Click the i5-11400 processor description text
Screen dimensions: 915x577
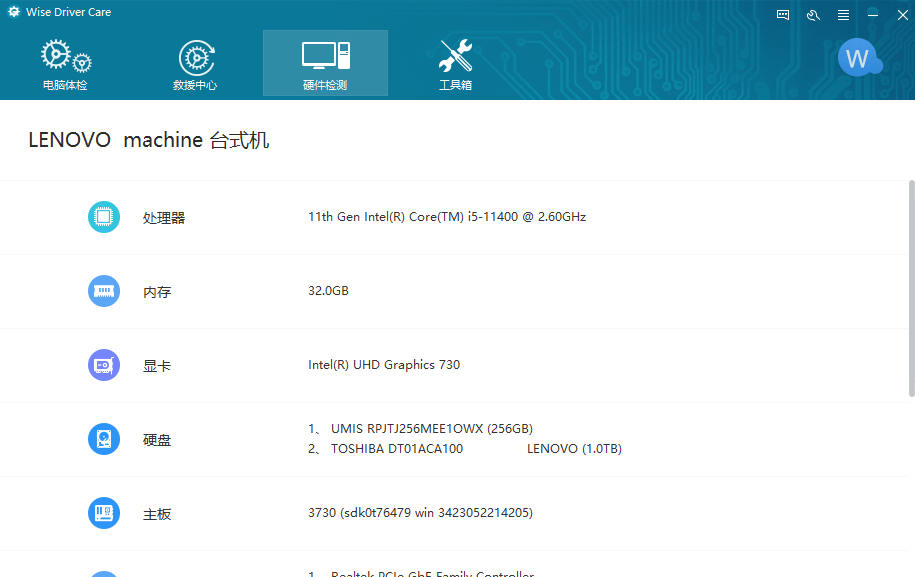tap(447, 216)
